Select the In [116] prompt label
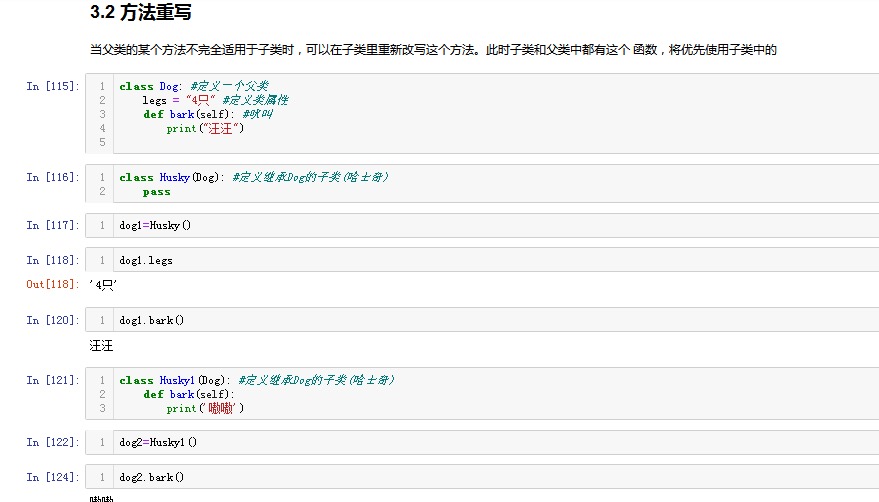879x502 pixels. [53, 177]
